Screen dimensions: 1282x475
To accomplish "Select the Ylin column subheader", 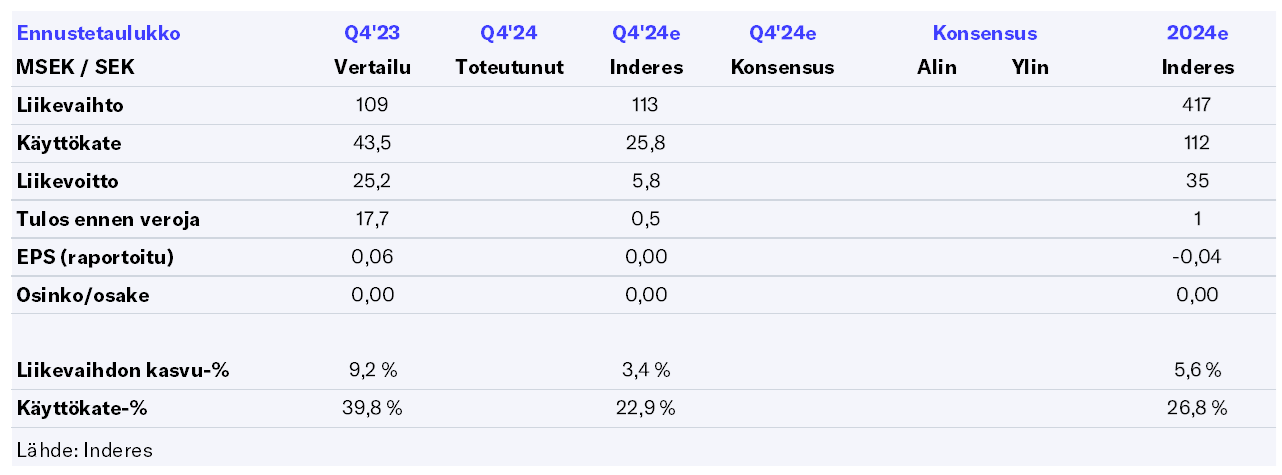I will (x=1030, y=68).
